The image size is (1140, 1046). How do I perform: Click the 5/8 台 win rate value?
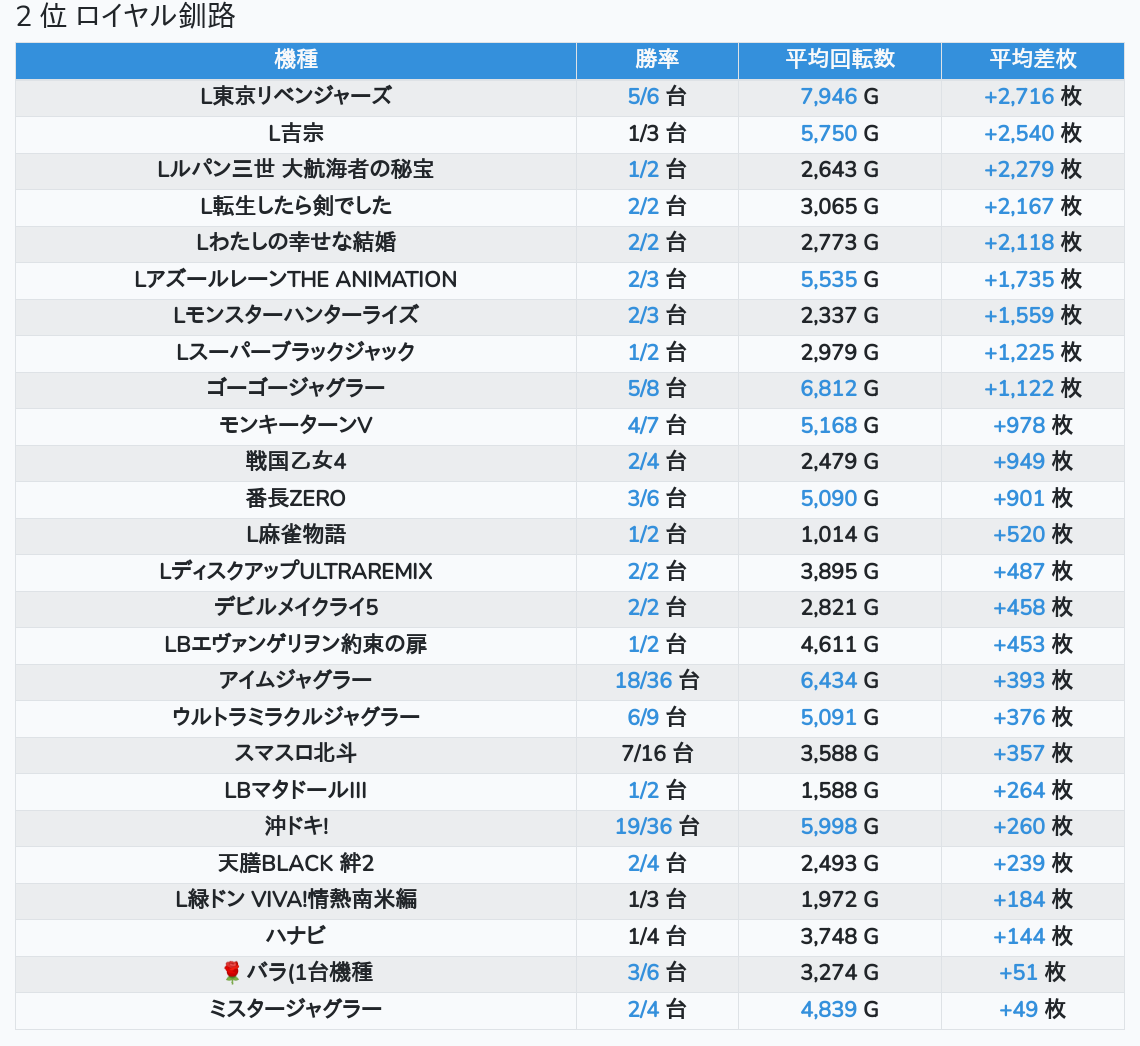tap(657, 389)
